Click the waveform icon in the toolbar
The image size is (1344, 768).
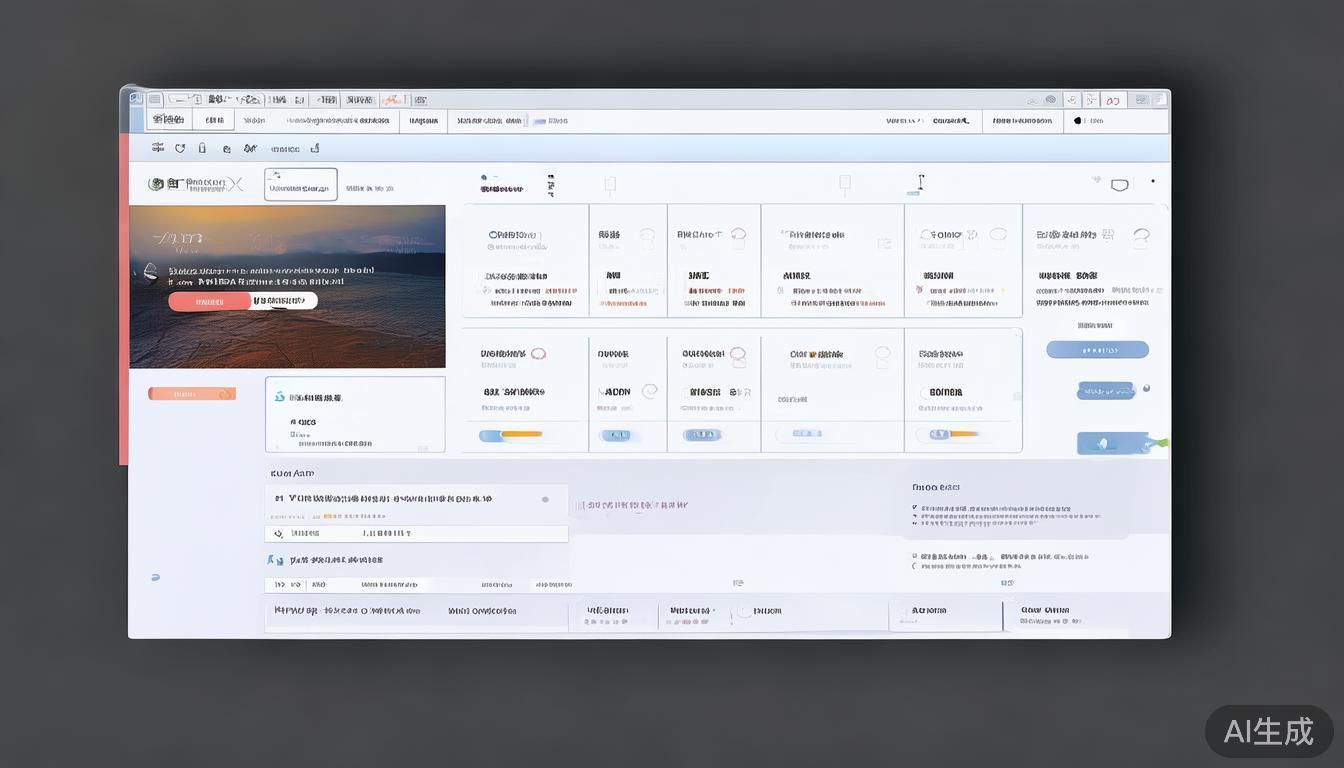[x=250, y=148]
